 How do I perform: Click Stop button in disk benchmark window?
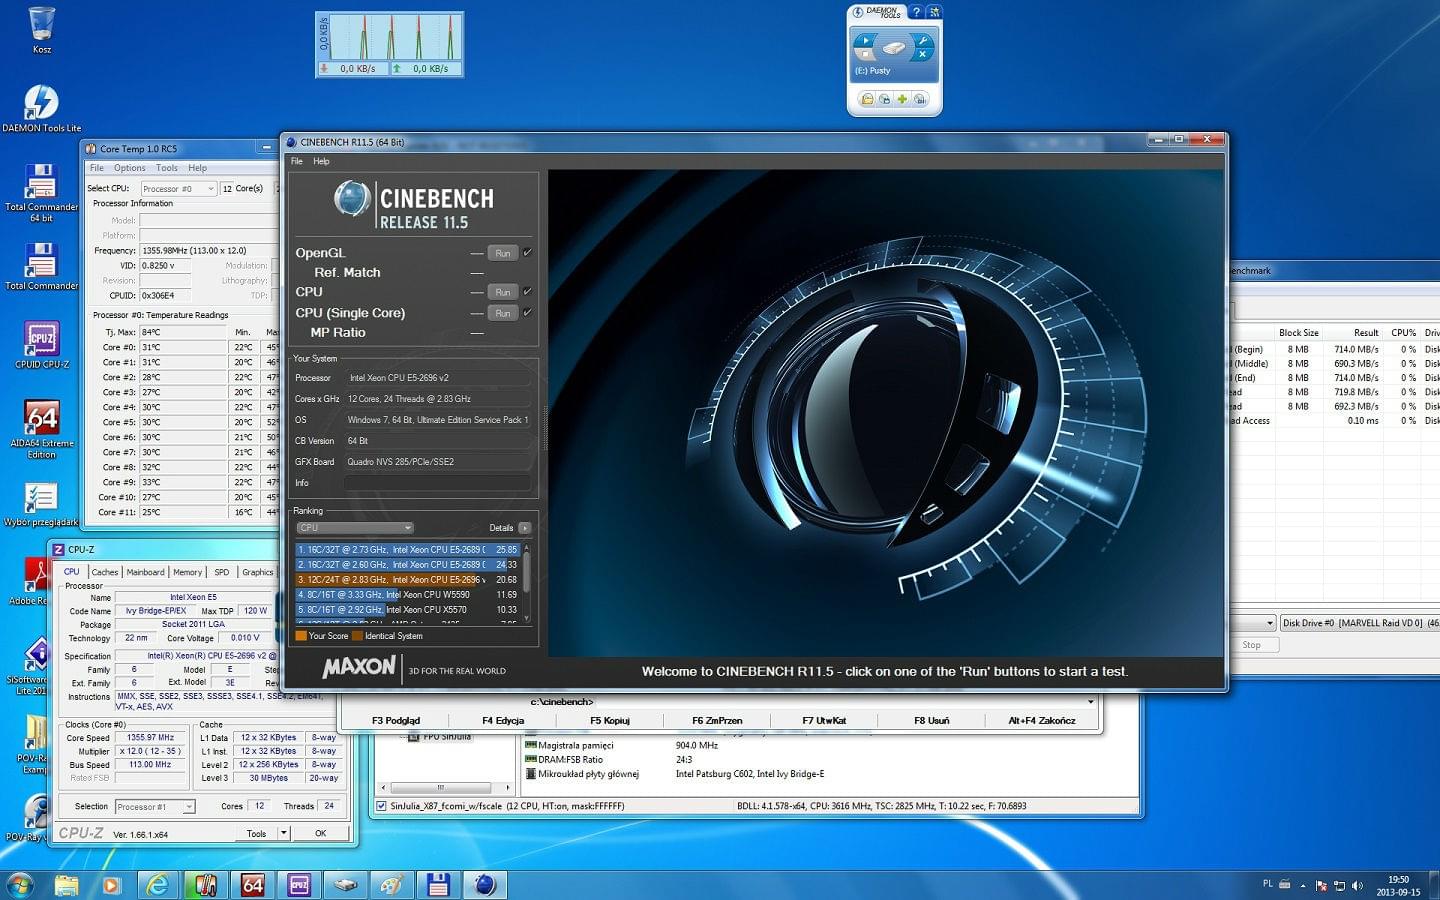(1251, 645)
